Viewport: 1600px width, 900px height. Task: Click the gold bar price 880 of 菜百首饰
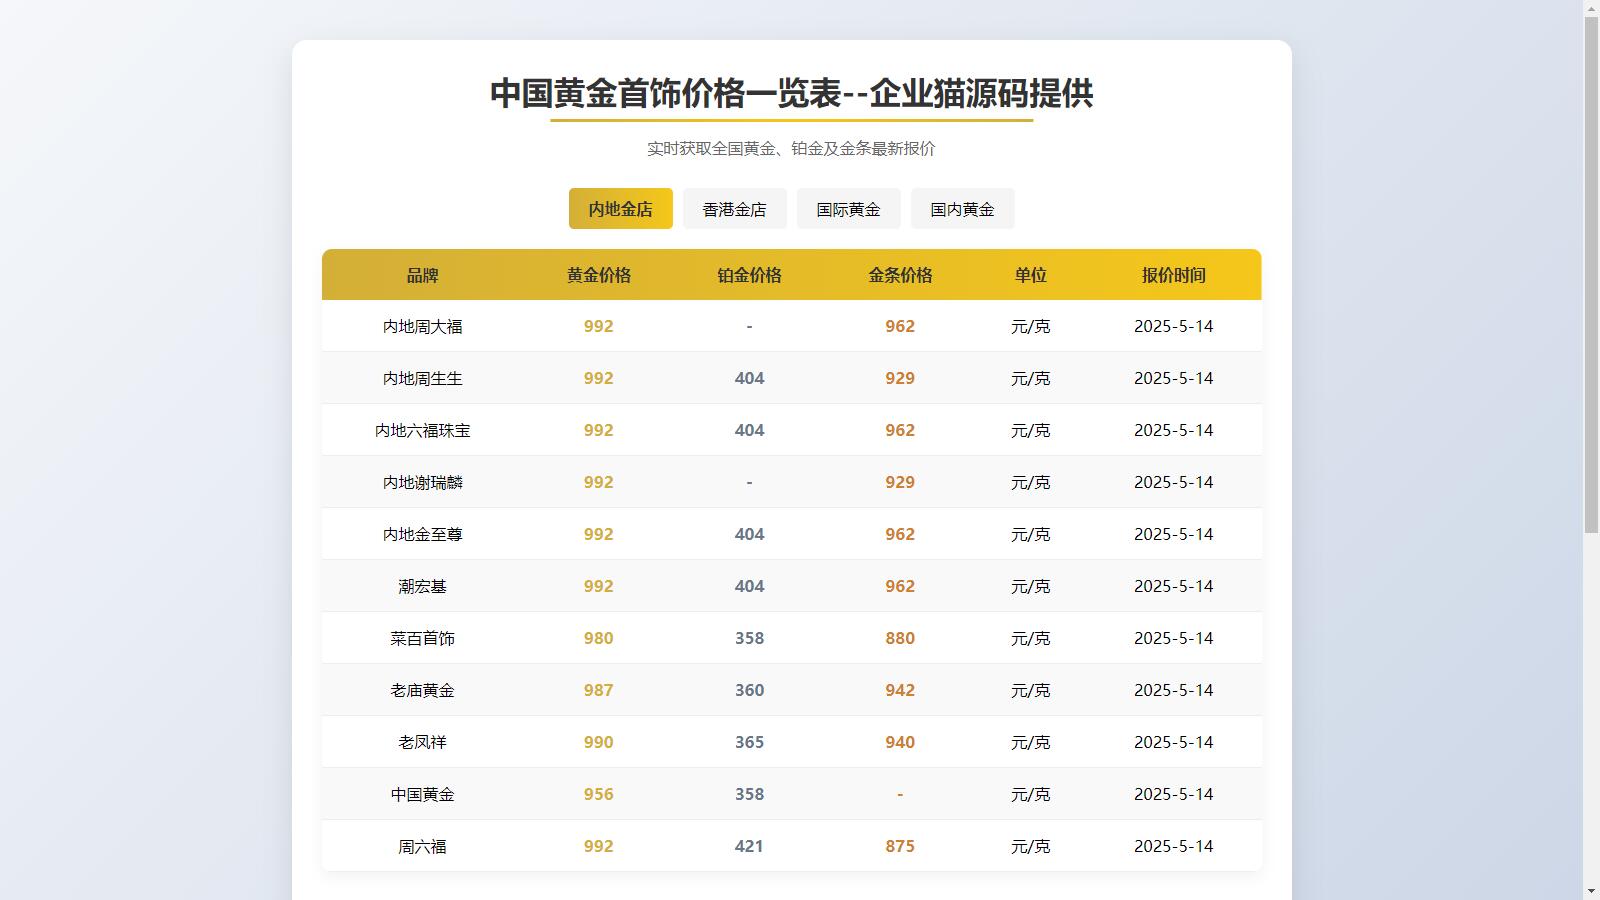899,637
